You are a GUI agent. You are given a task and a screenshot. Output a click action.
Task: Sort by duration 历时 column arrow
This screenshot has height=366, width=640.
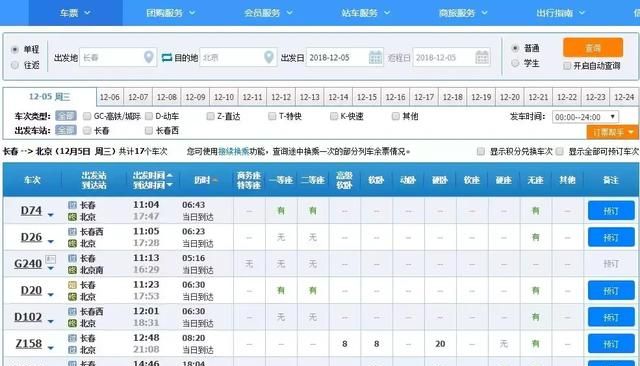215,180
